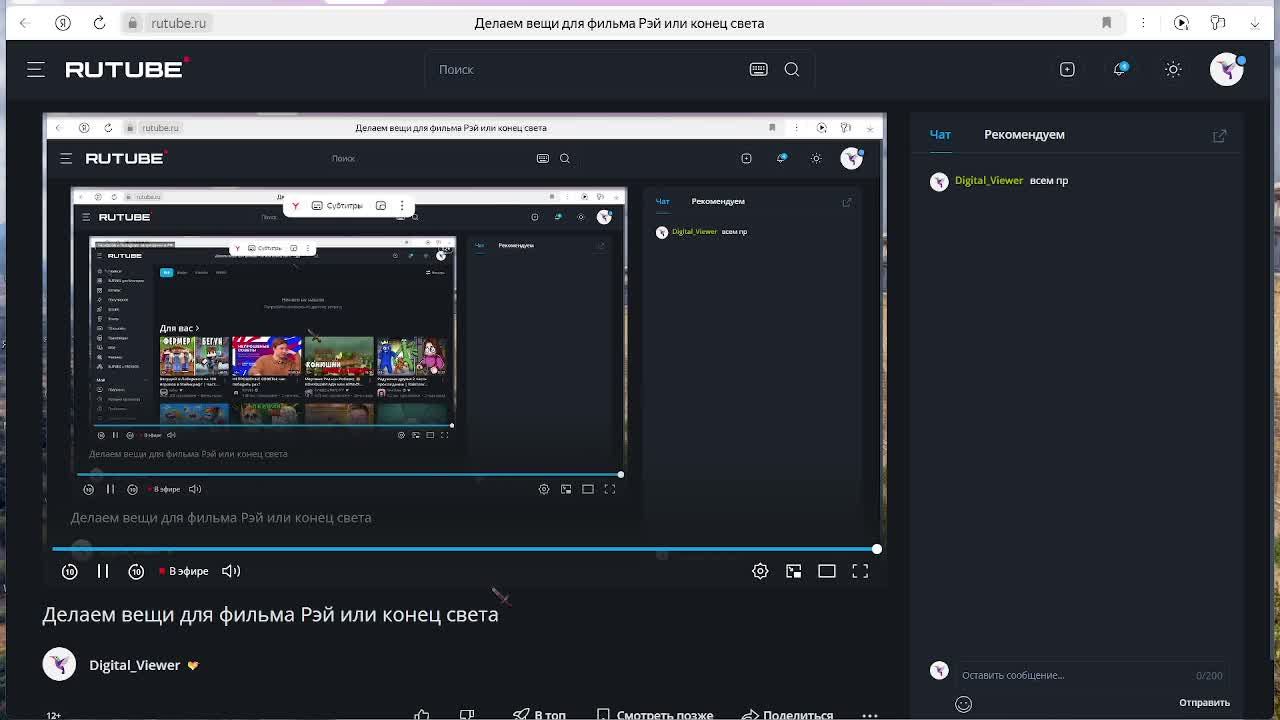Screen dimensions: 1280x720
Task: Open the browser three-dot page menu
Action: 1143,23
